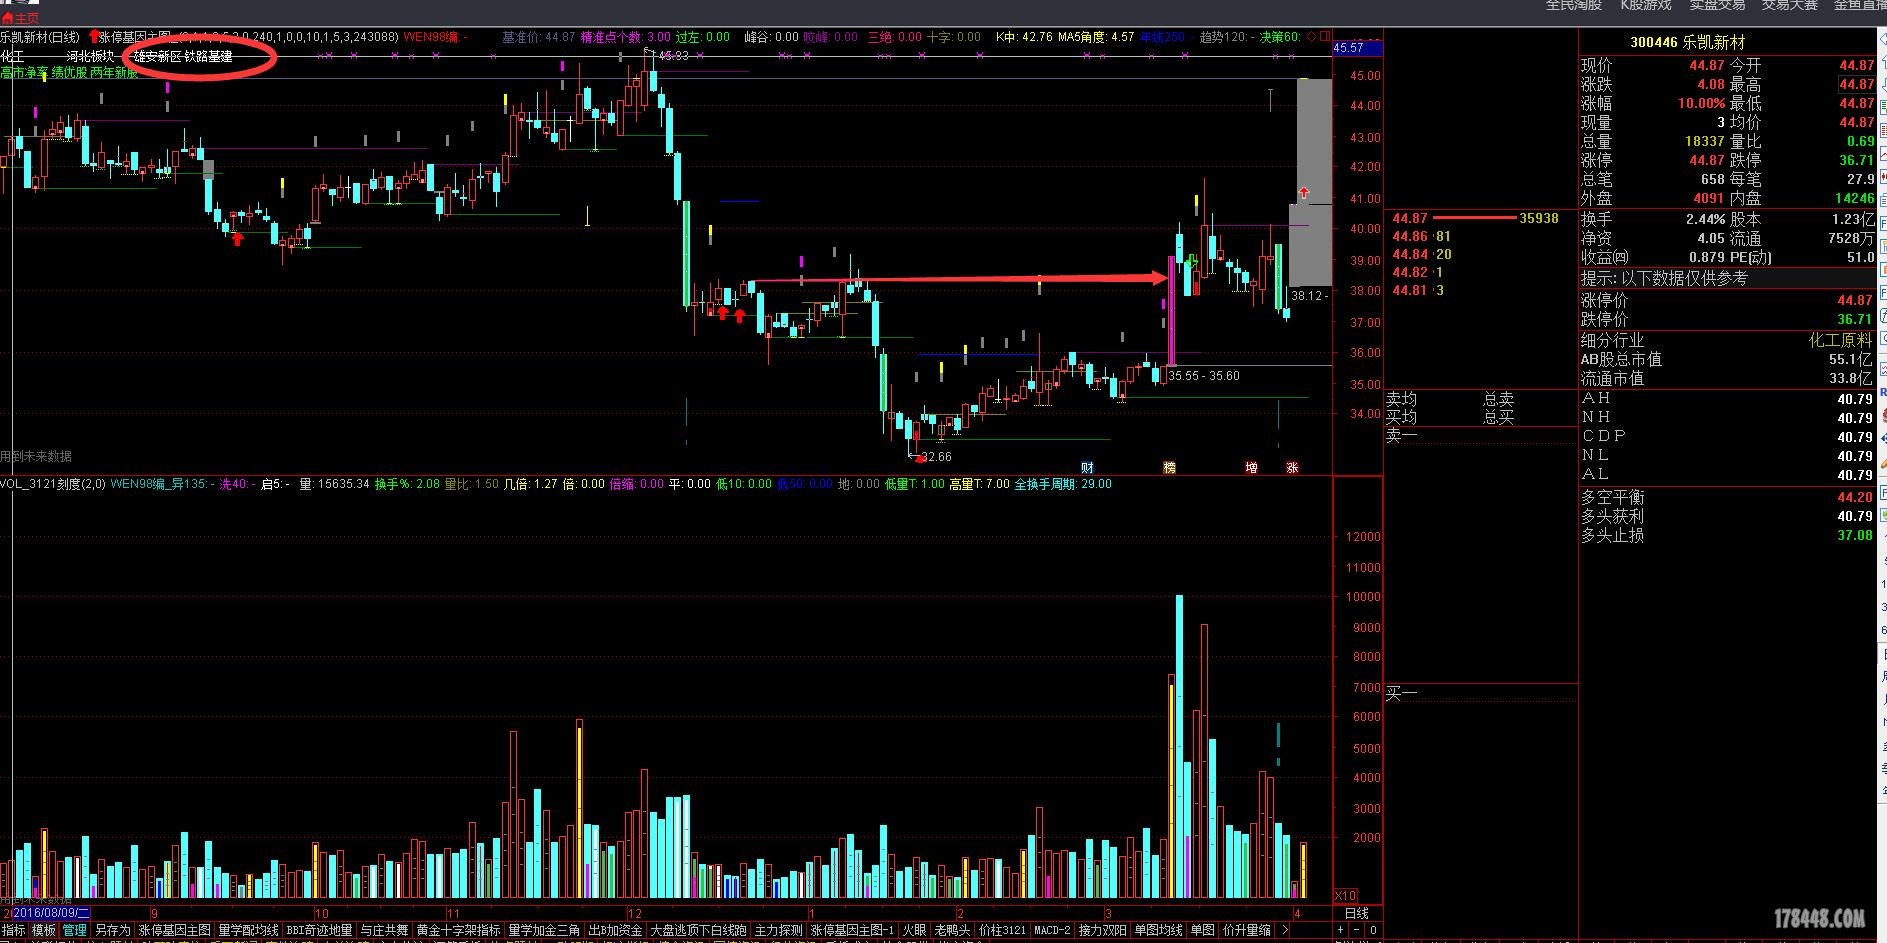
Task: Click the 河北板块 sector label
Action: pyautogui.click(x=91, y=56)
